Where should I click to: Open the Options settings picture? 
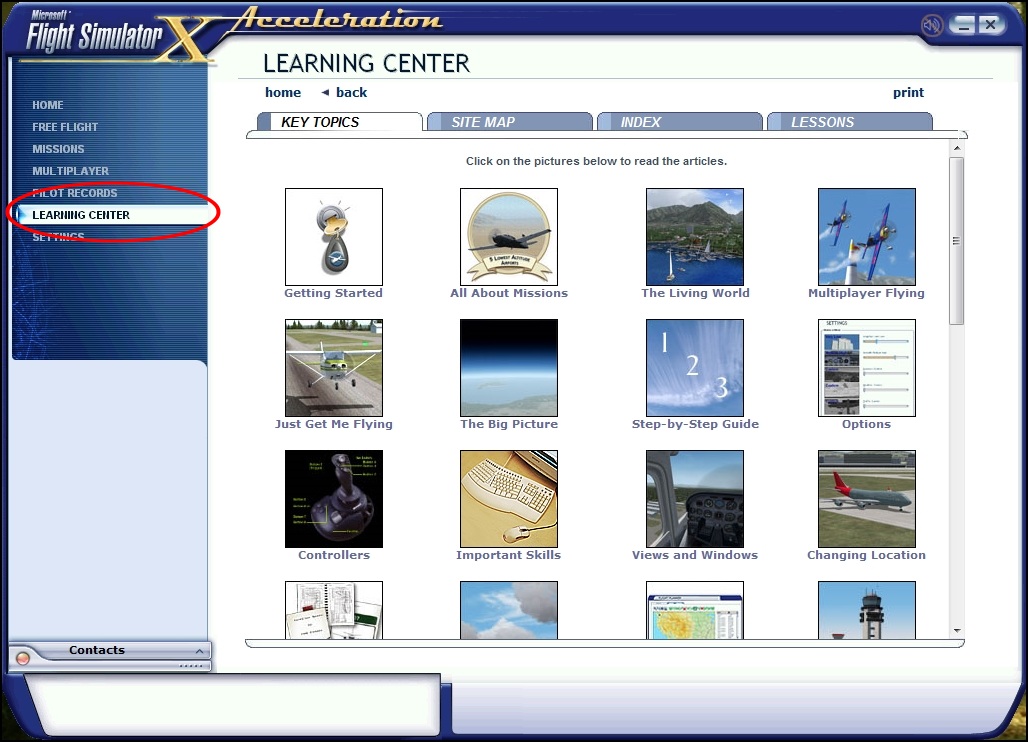click(867, 368)
